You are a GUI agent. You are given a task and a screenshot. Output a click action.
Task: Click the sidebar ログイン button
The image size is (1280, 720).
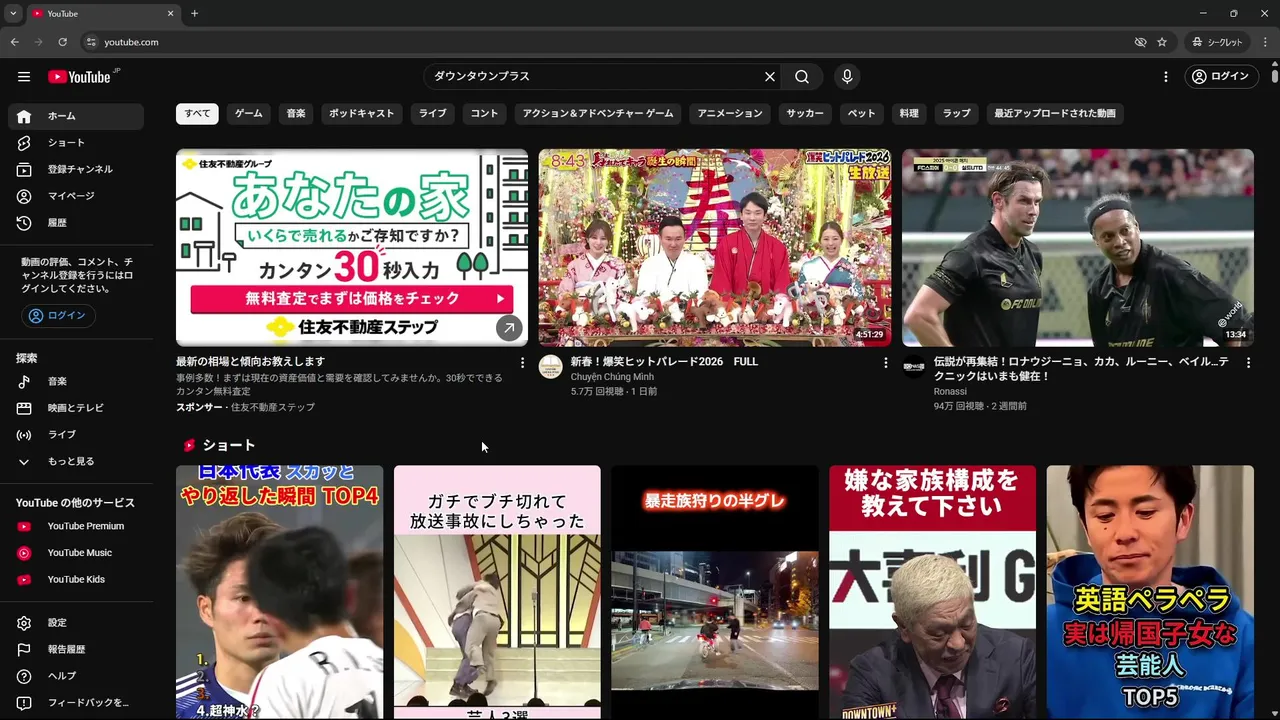[58, 315]
